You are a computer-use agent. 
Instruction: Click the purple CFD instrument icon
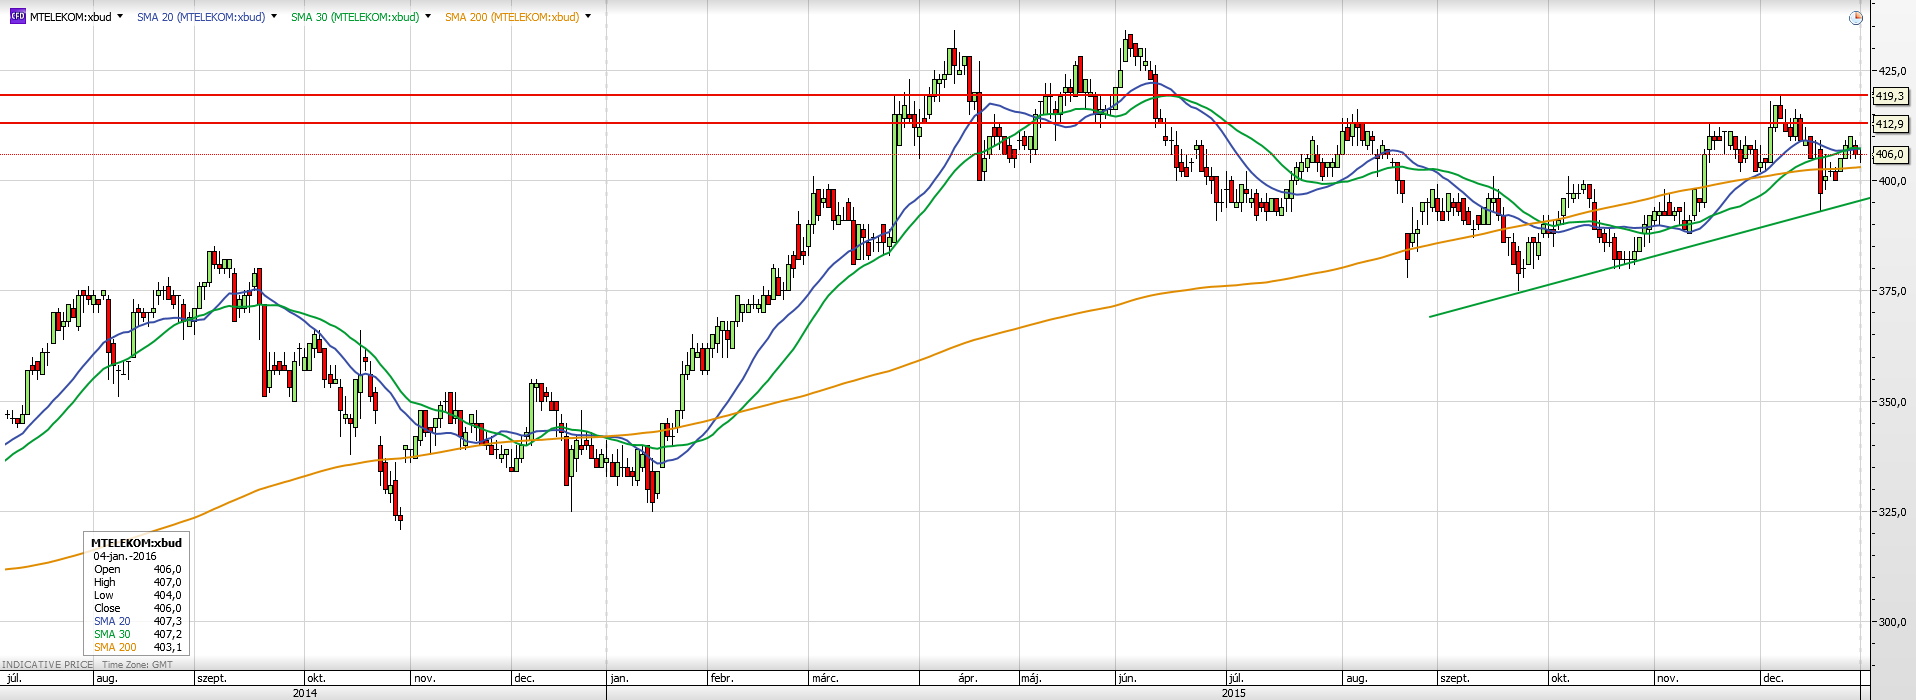pyautogui.click(x=17, y=16)
